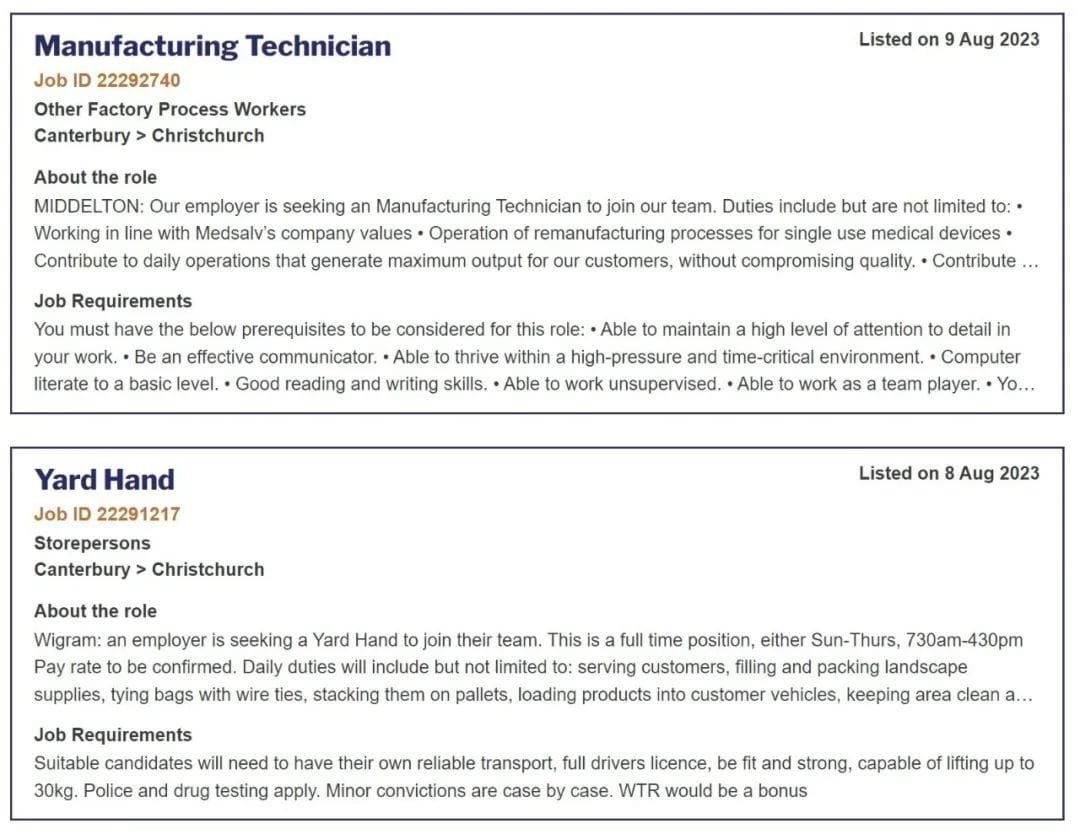Select the Storepersons category text

[92, 543]
